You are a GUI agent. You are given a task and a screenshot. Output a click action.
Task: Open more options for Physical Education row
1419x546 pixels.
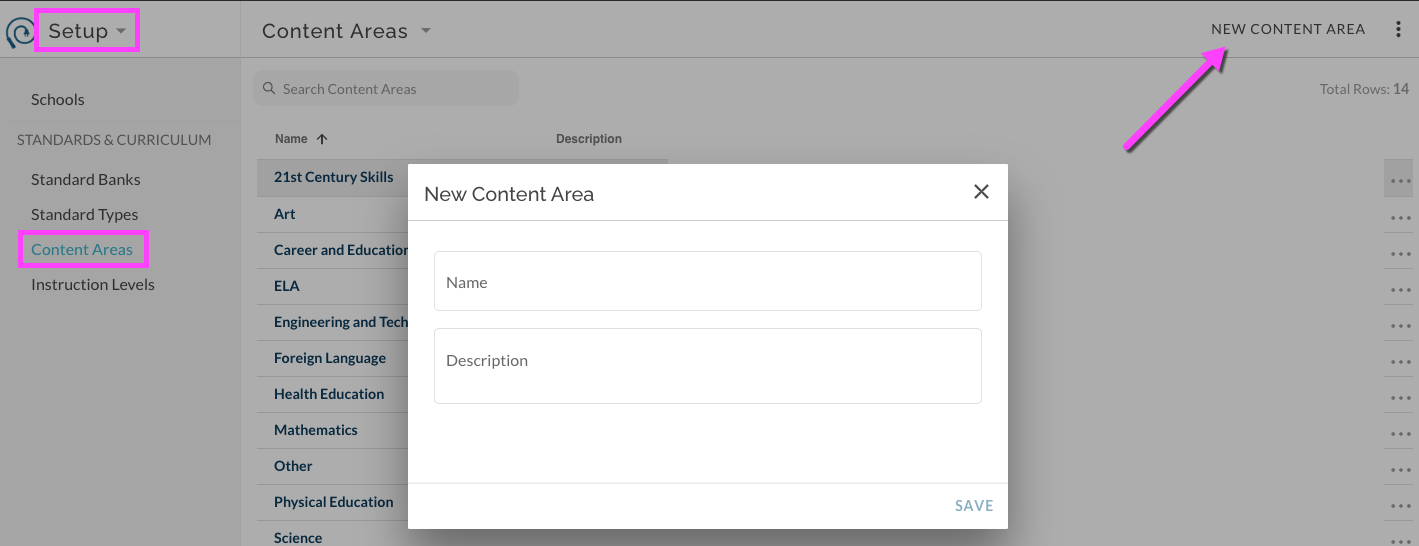[1400, 506]
